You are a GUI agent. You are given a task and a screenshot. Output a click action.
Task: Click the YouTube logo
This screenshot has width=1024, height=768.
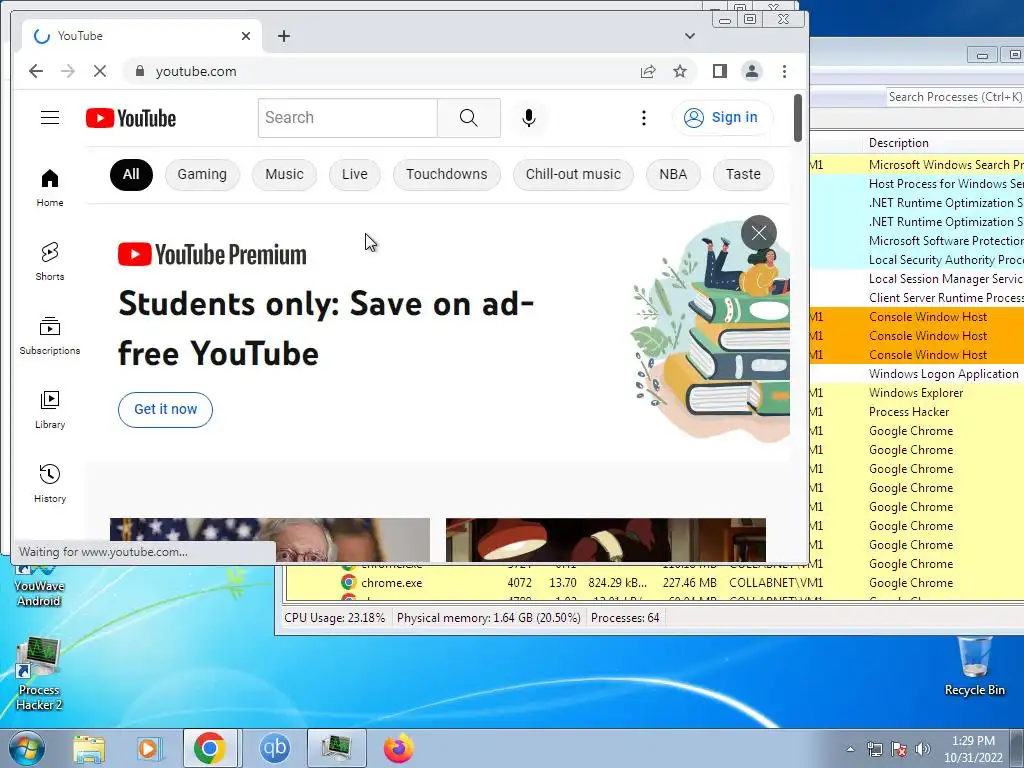(131, 118)
